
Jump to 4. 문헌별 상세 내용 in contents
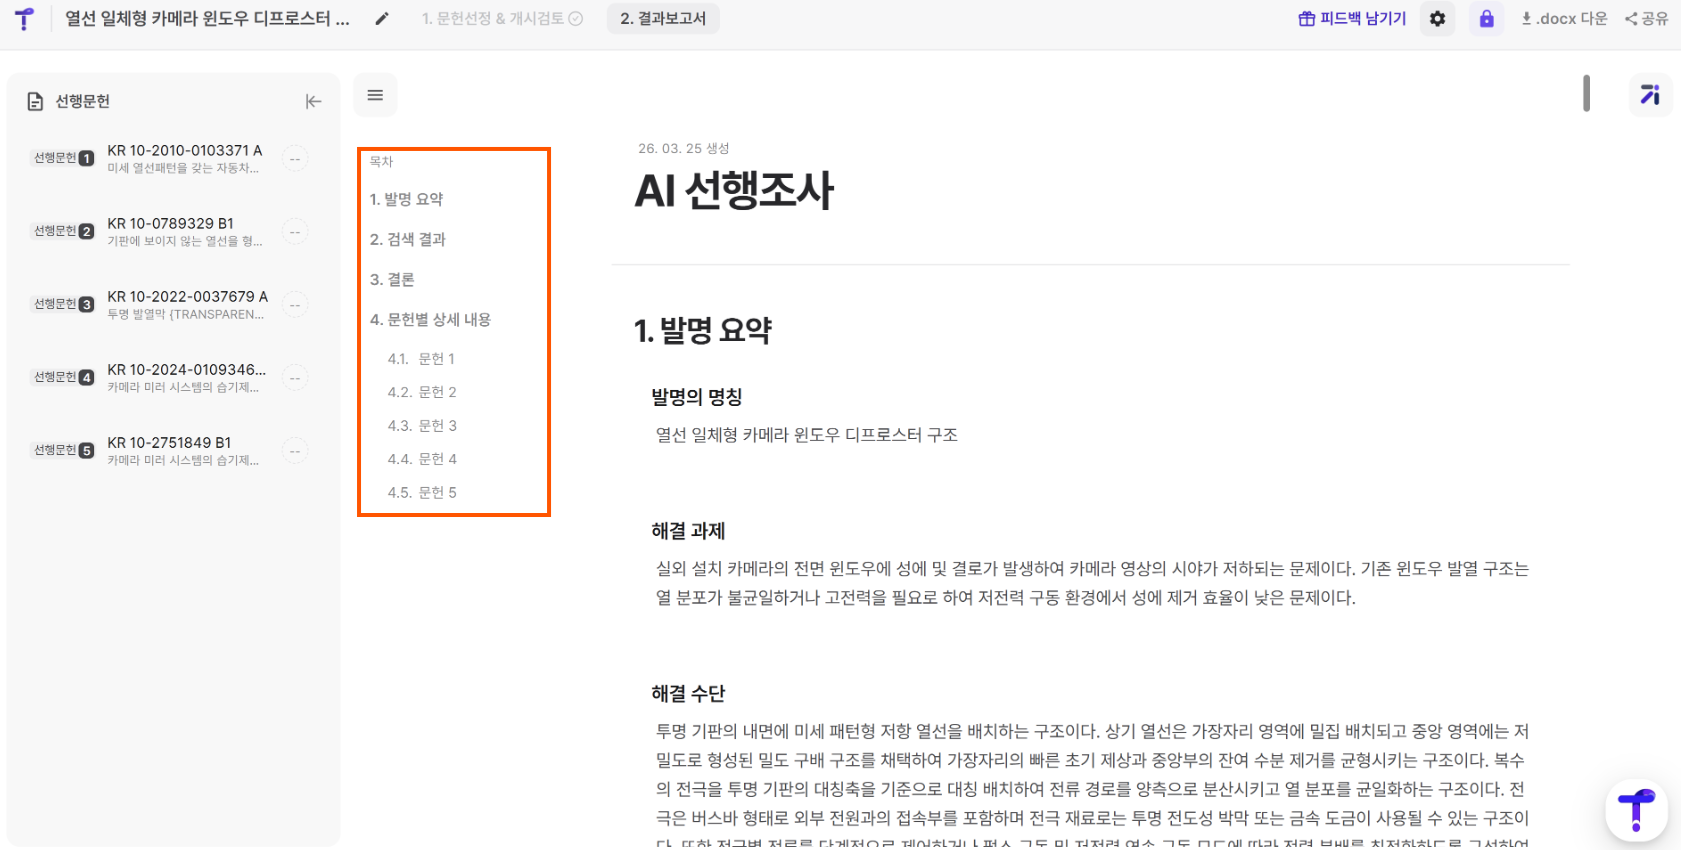point(430,320)
